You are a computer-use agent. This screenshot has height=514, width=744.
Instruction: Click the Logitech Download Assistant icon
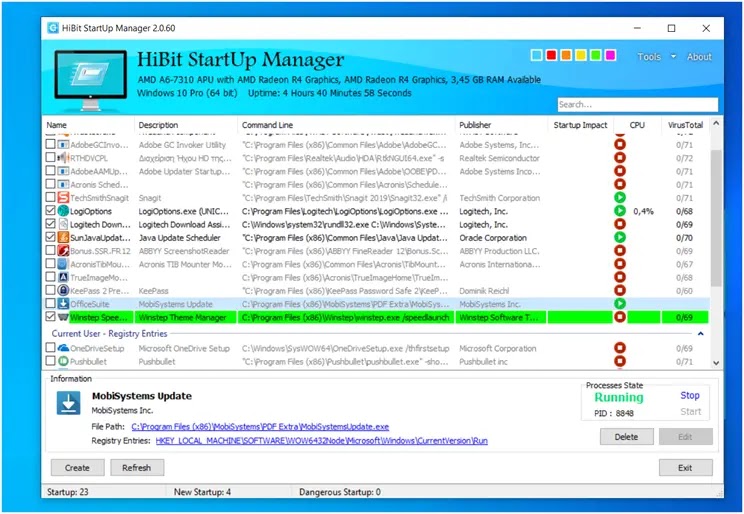tap(63, 224)
